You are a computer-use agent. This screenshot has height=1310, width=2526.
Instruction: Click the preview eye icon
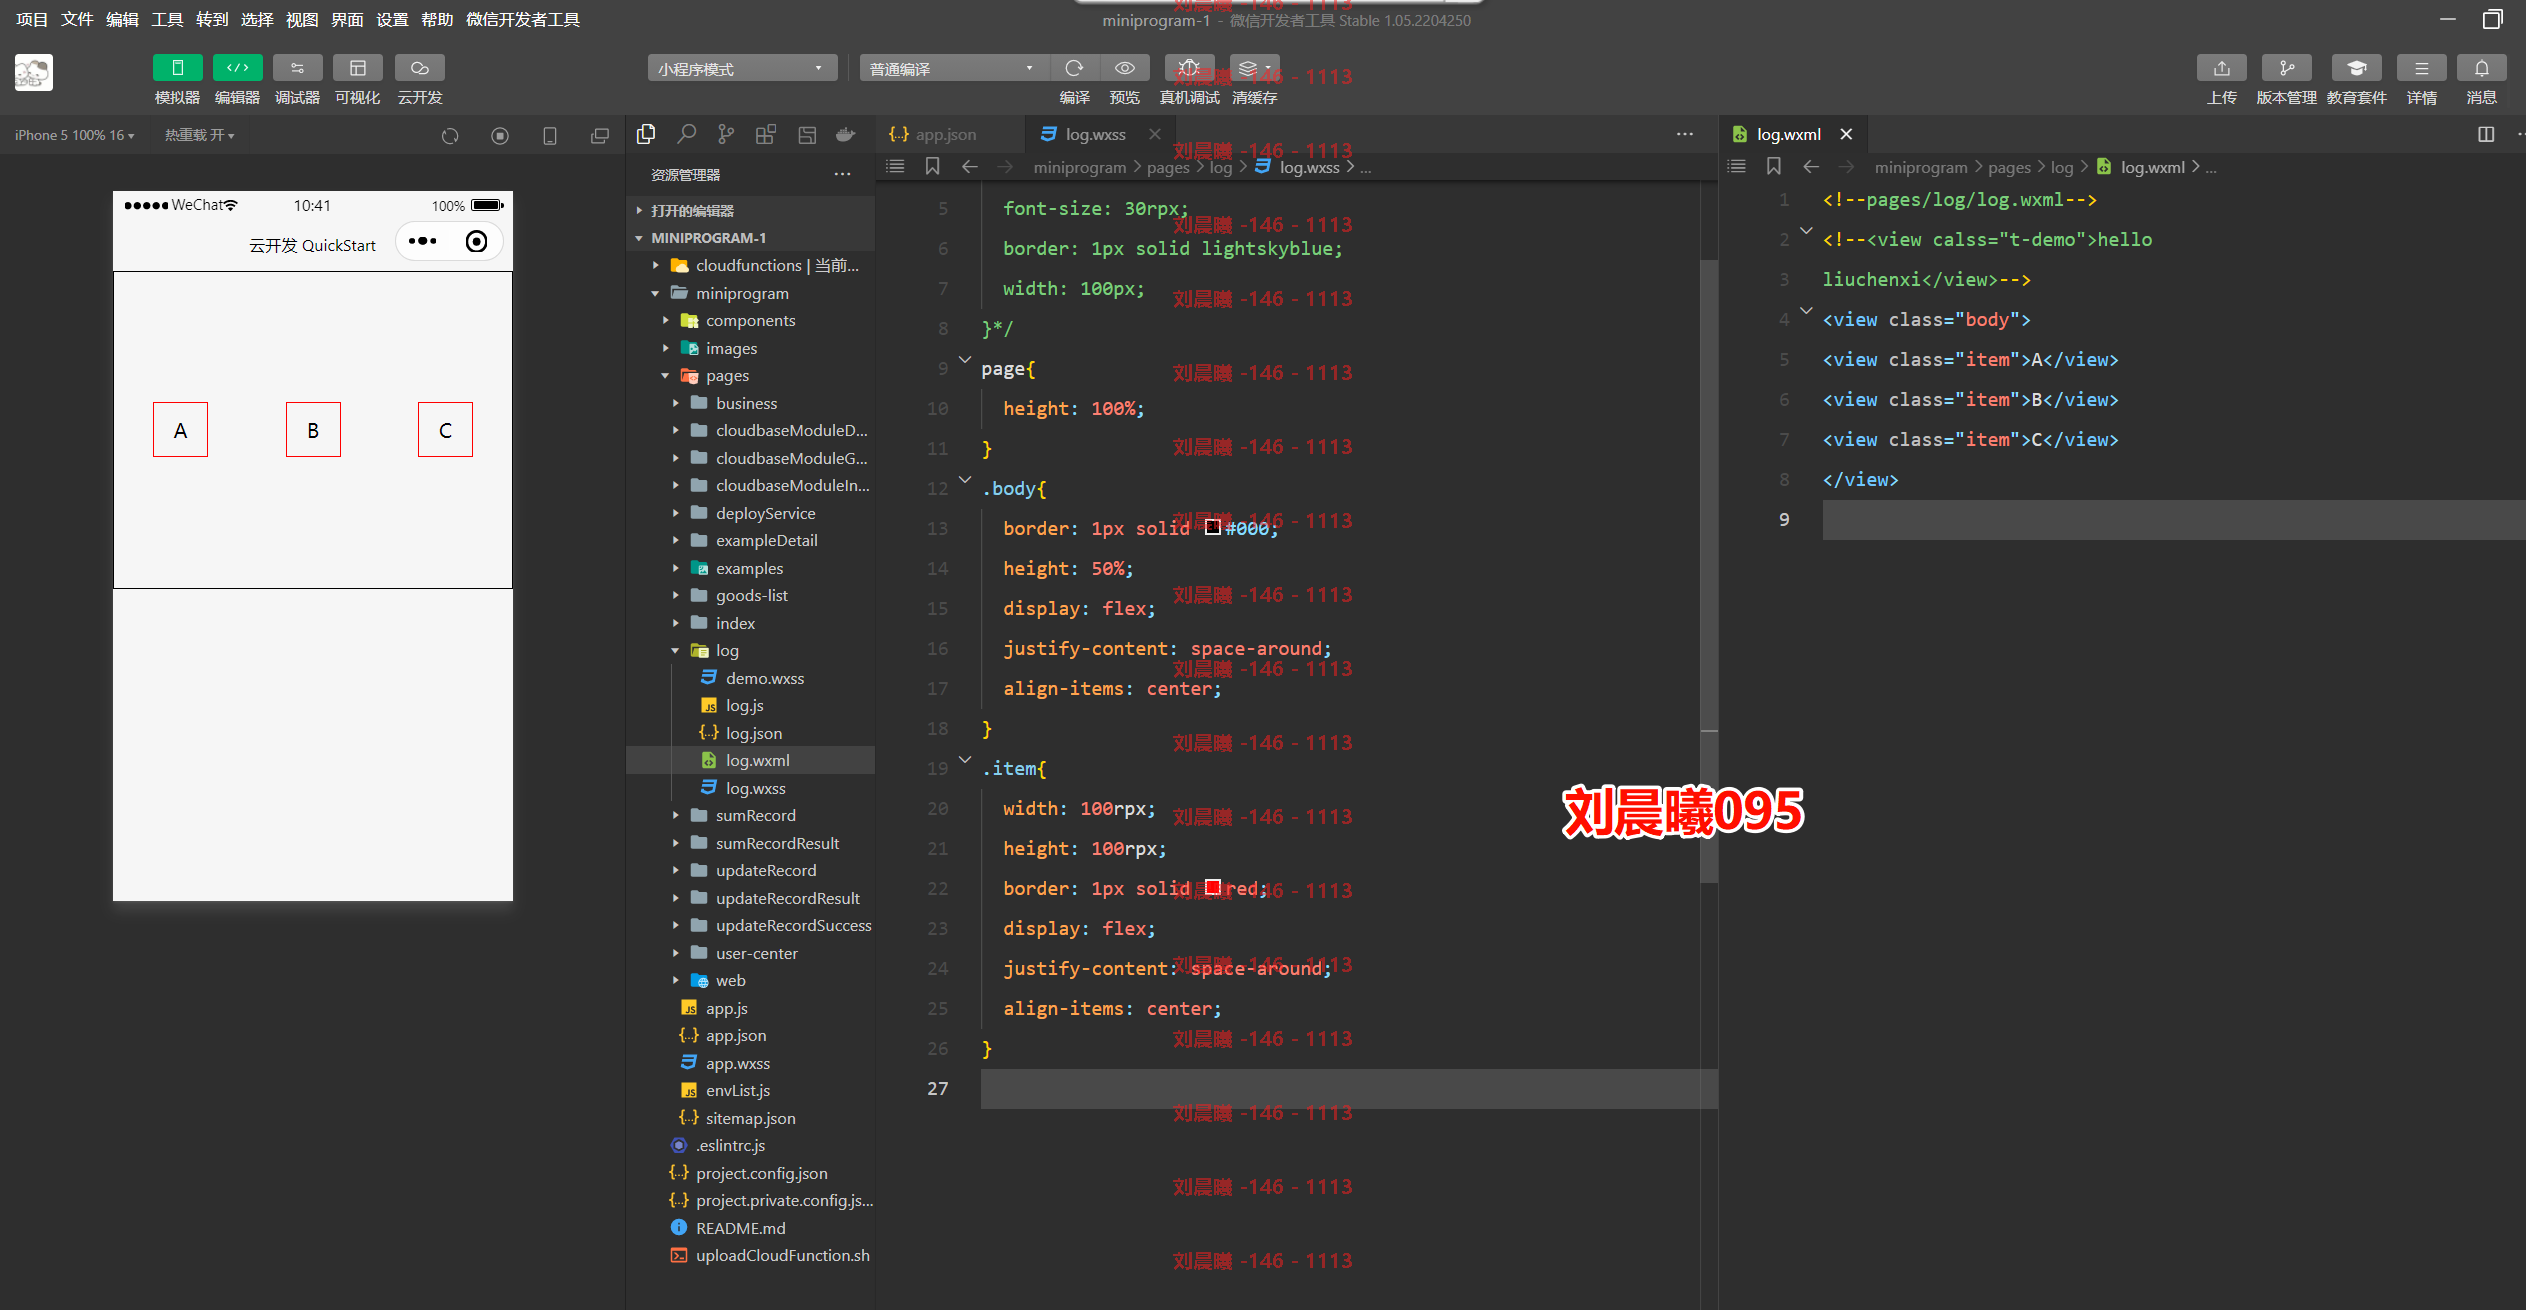(1125, 68)
